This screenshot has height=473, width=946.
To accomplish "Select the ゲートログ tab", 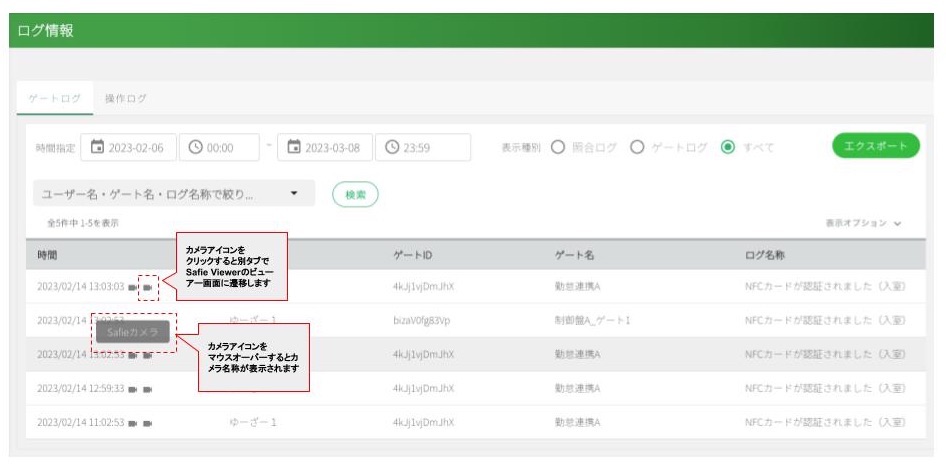I will (55, 98).
